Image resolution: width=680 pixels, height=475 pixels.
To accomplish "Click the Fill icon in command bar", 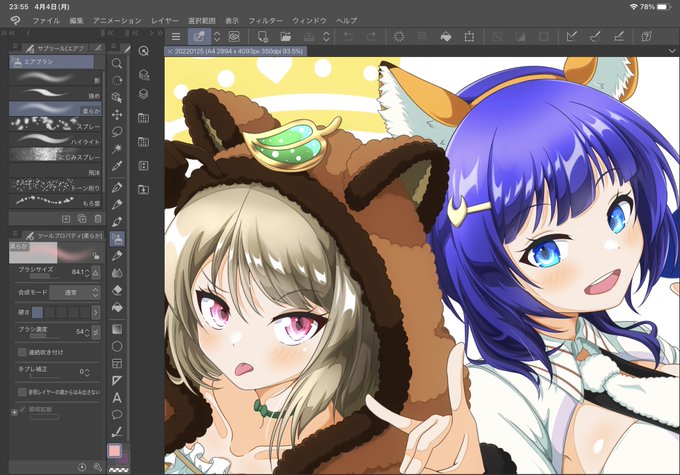I will coord(446,37).
